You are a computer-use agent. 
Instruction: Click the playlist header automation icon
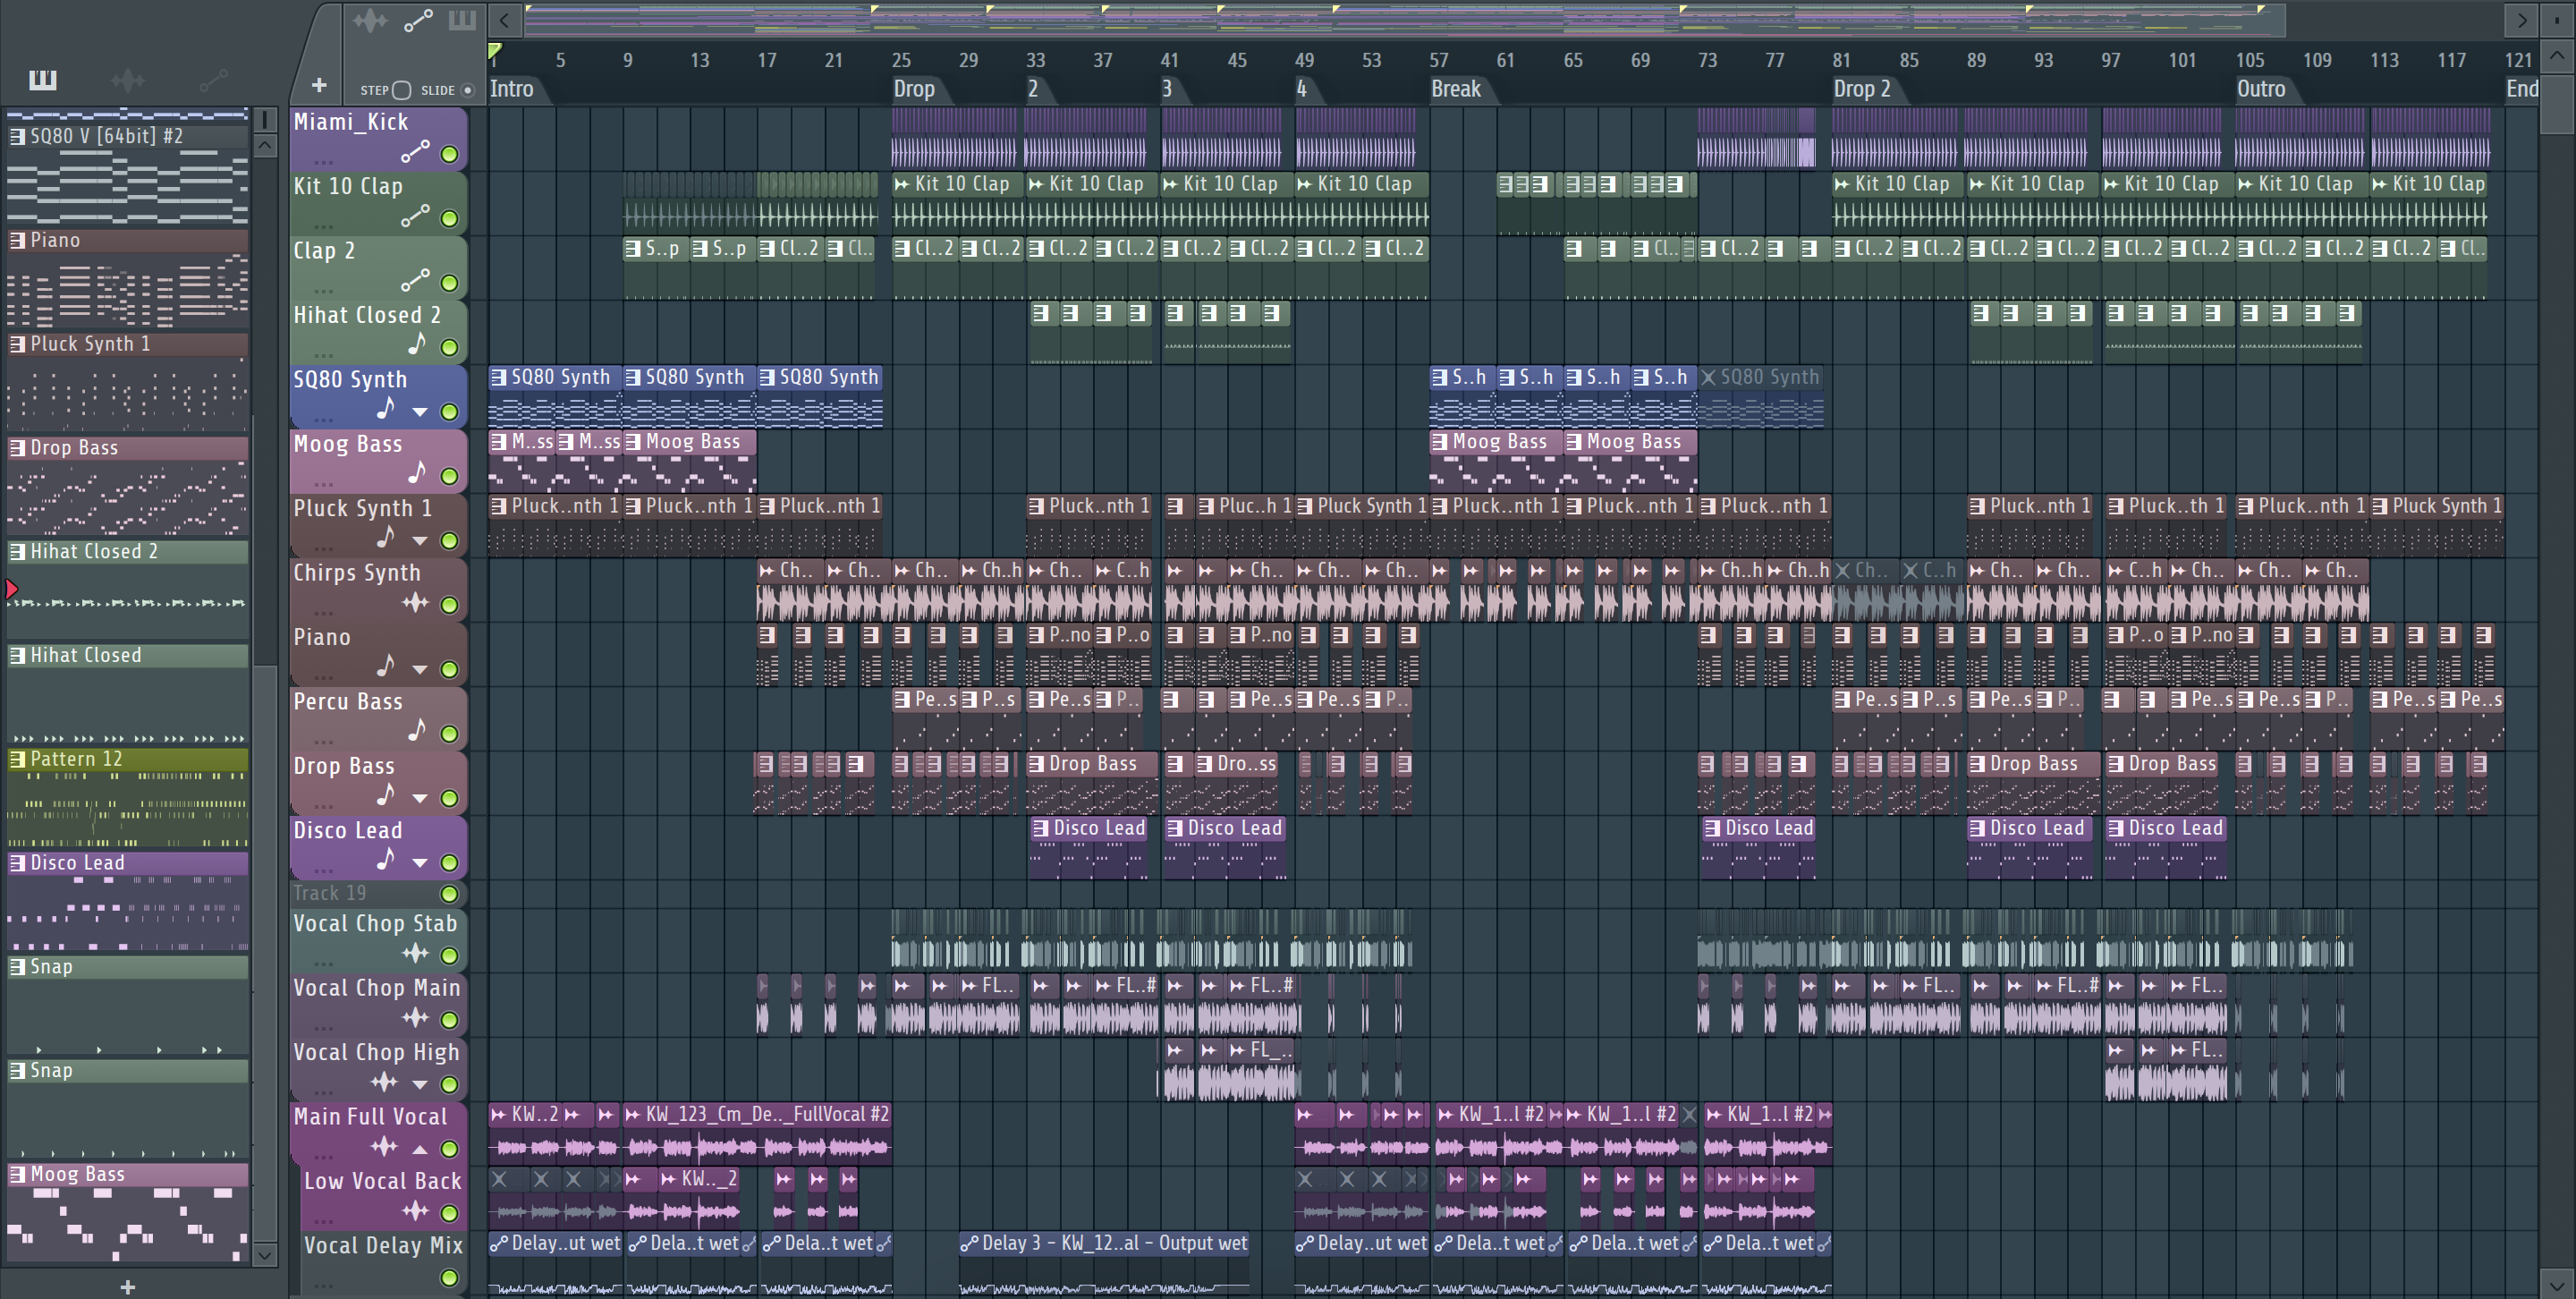click(418, 20)
